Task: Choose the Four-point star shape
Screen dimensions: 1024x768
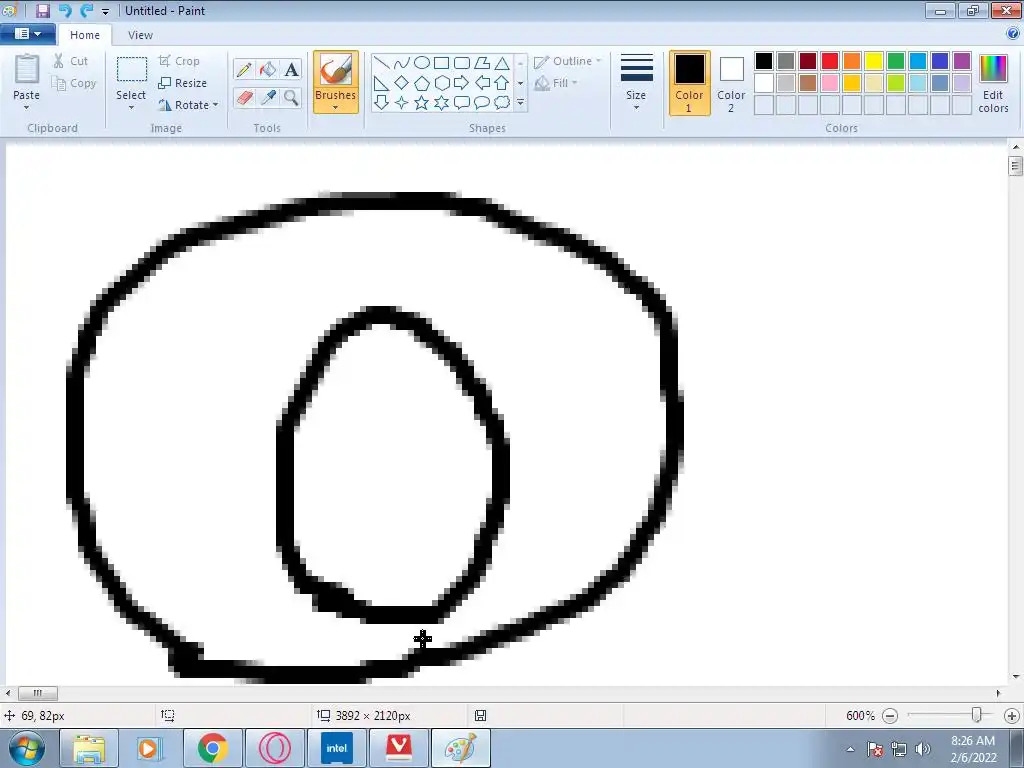Action: click(402, 103)
